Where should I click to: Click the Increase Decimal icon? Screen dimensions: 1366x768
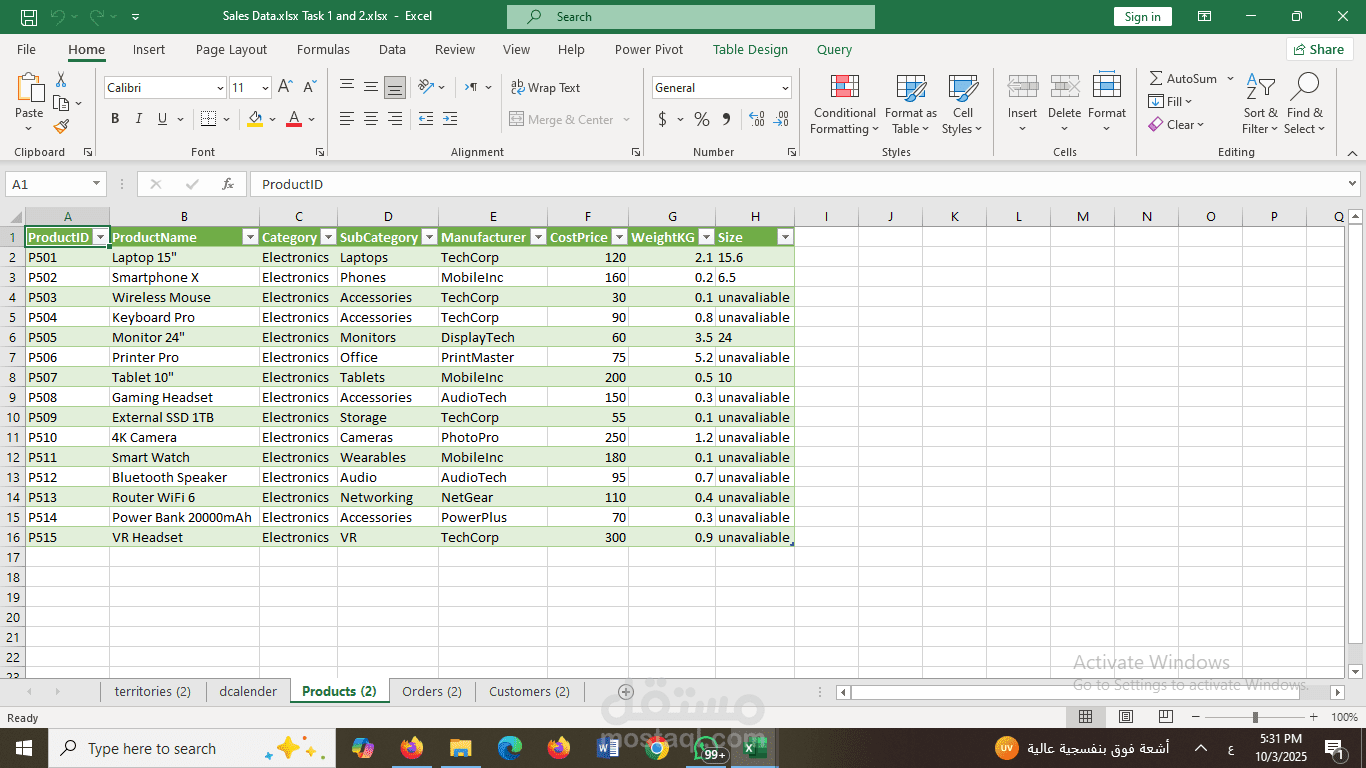pos(757,119)
